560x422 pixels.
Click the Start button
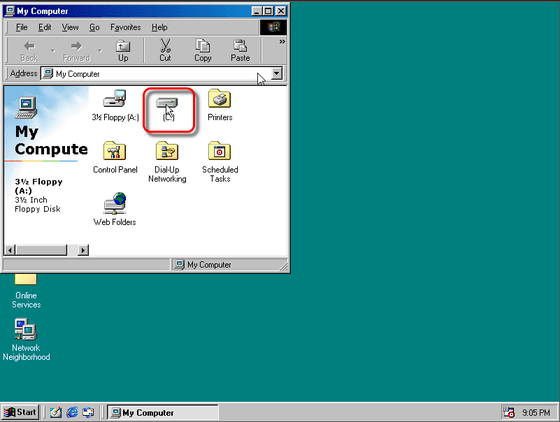coord(20,412)
